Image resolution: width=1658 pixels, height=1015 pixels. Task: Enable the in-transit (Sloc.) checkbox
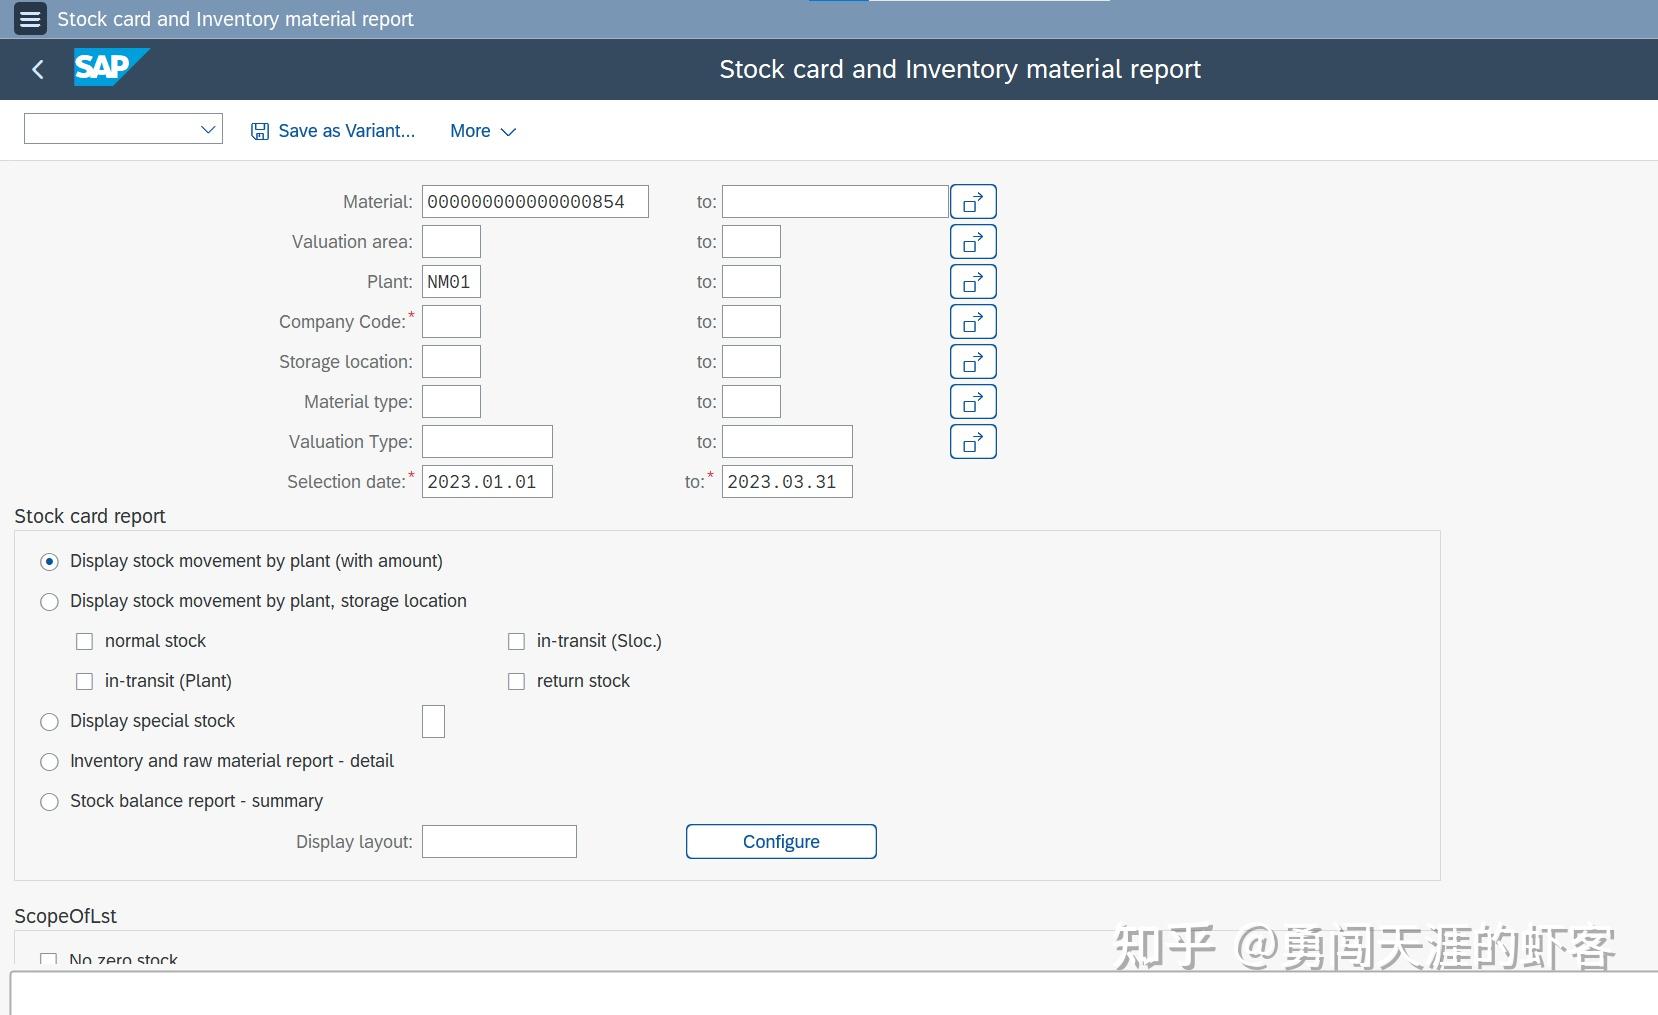517,642
